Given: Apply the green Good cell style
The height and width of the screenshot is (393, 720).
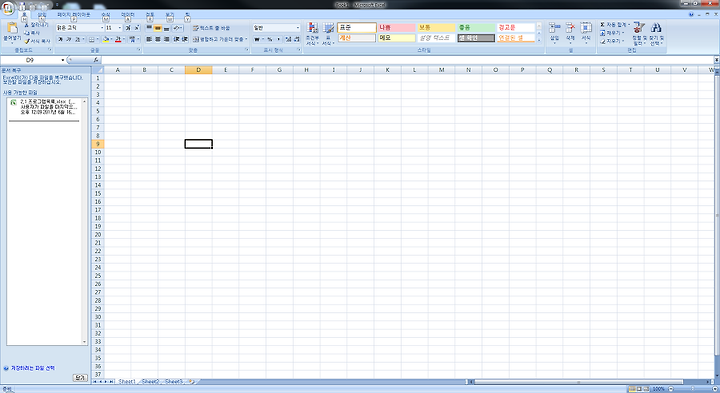Looking at the screenshot, I should pyautogui.click(x=476, y=28).
